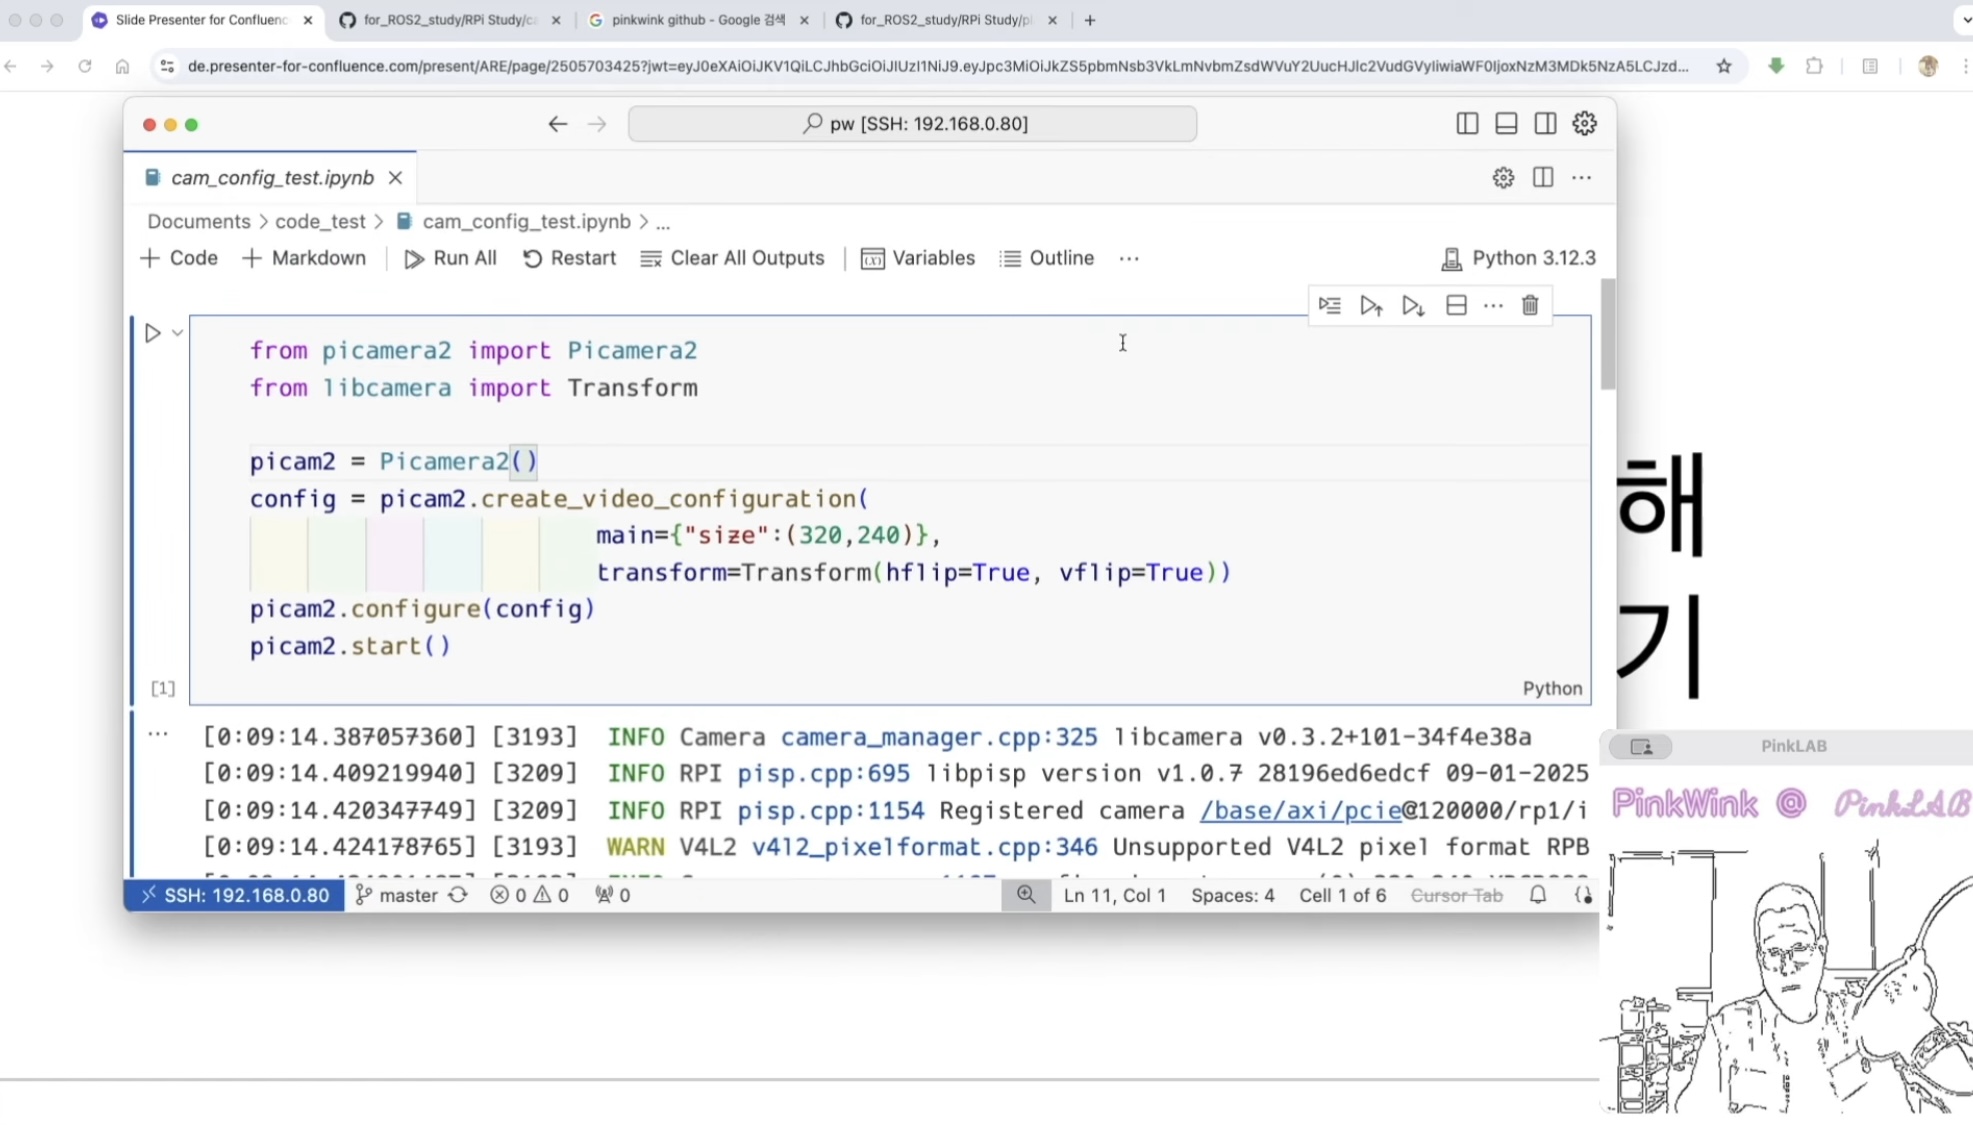Toggle the bottom panel layout
This screenshot has height=1125, width=1973.
coord(1505,124)
